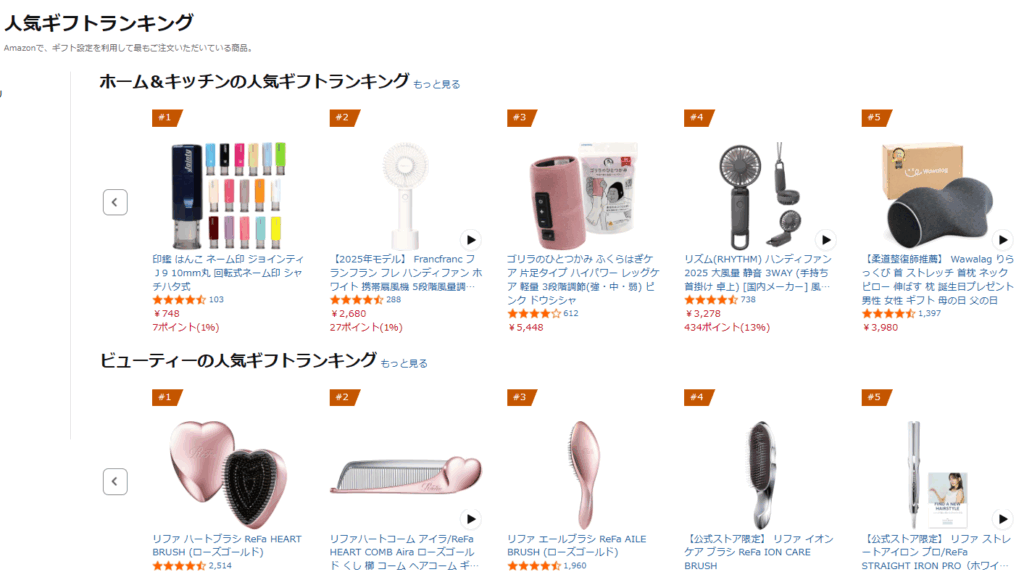Viewport: 1024px width, 572px height.
Task: Play video on Rhythm handy fan product
Action: pyautogui.click(x=825, y=240)
